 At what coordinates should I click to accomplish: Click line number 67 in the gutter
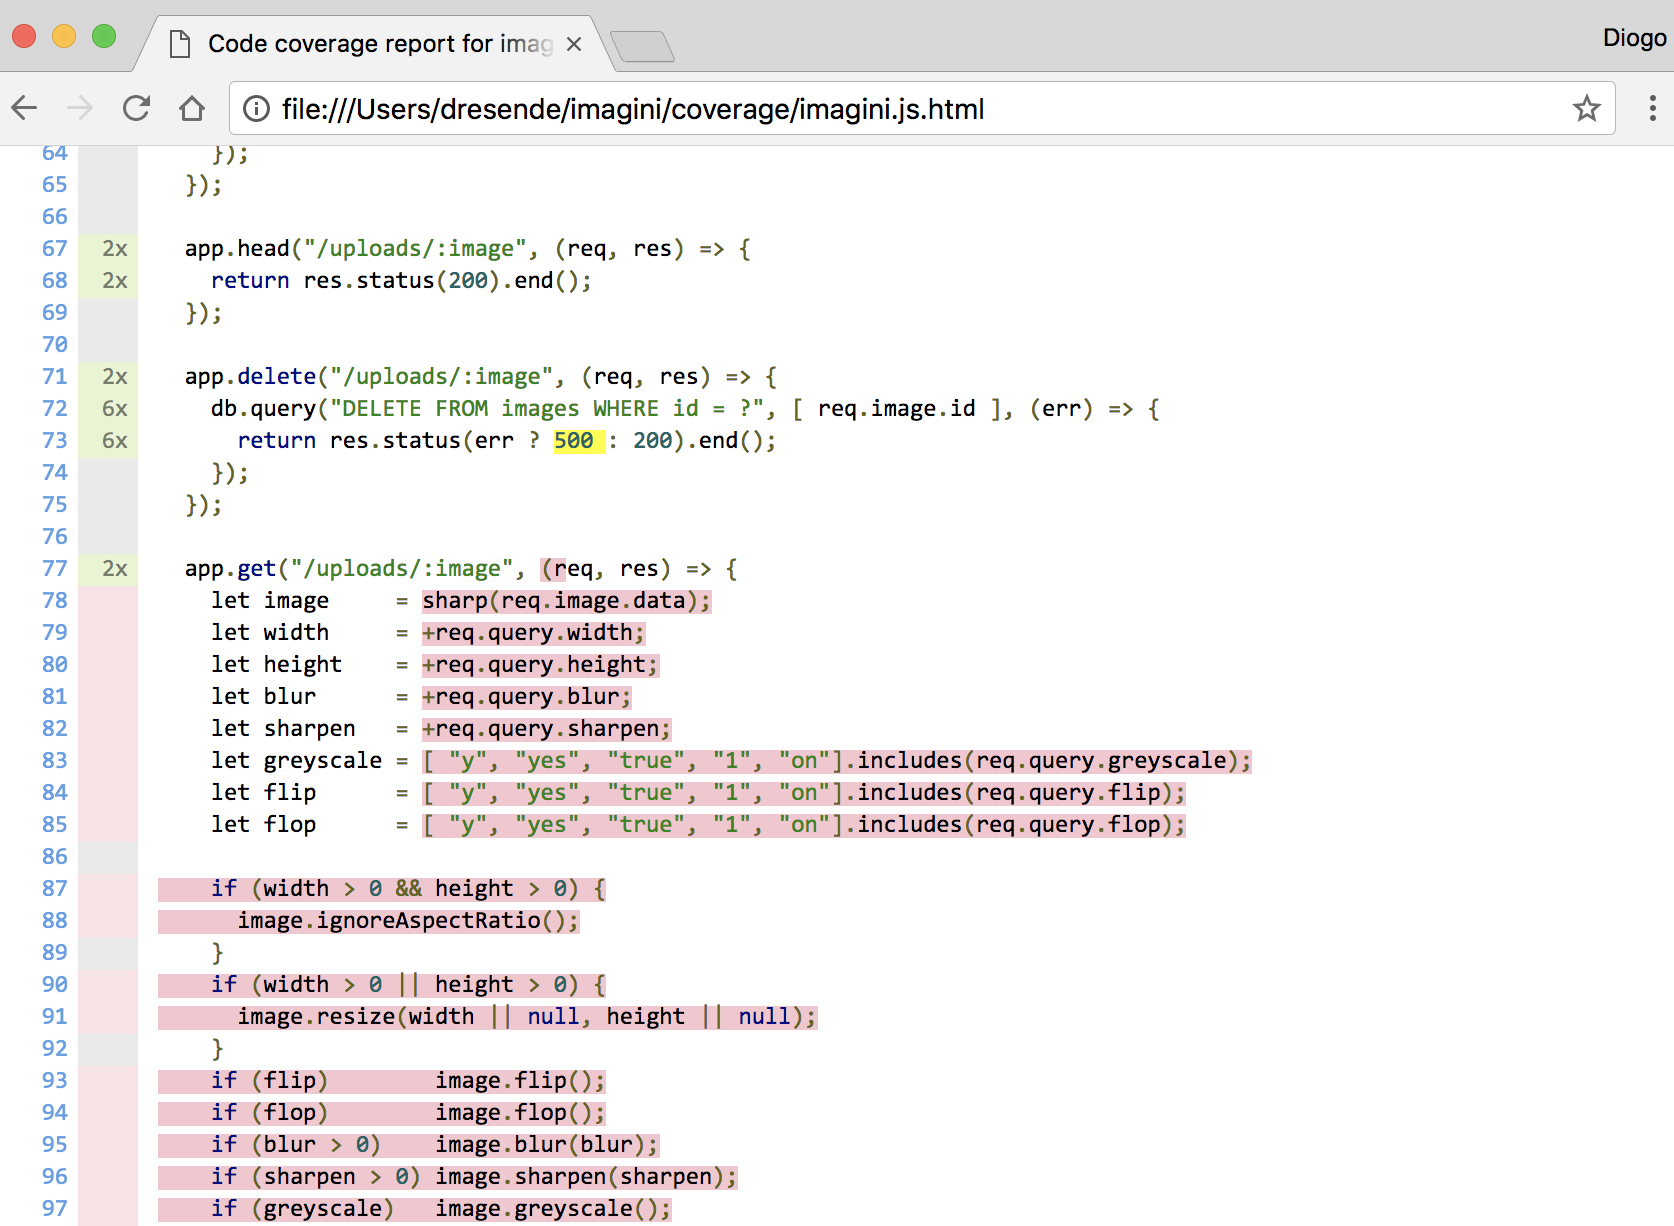pos(55,249)
